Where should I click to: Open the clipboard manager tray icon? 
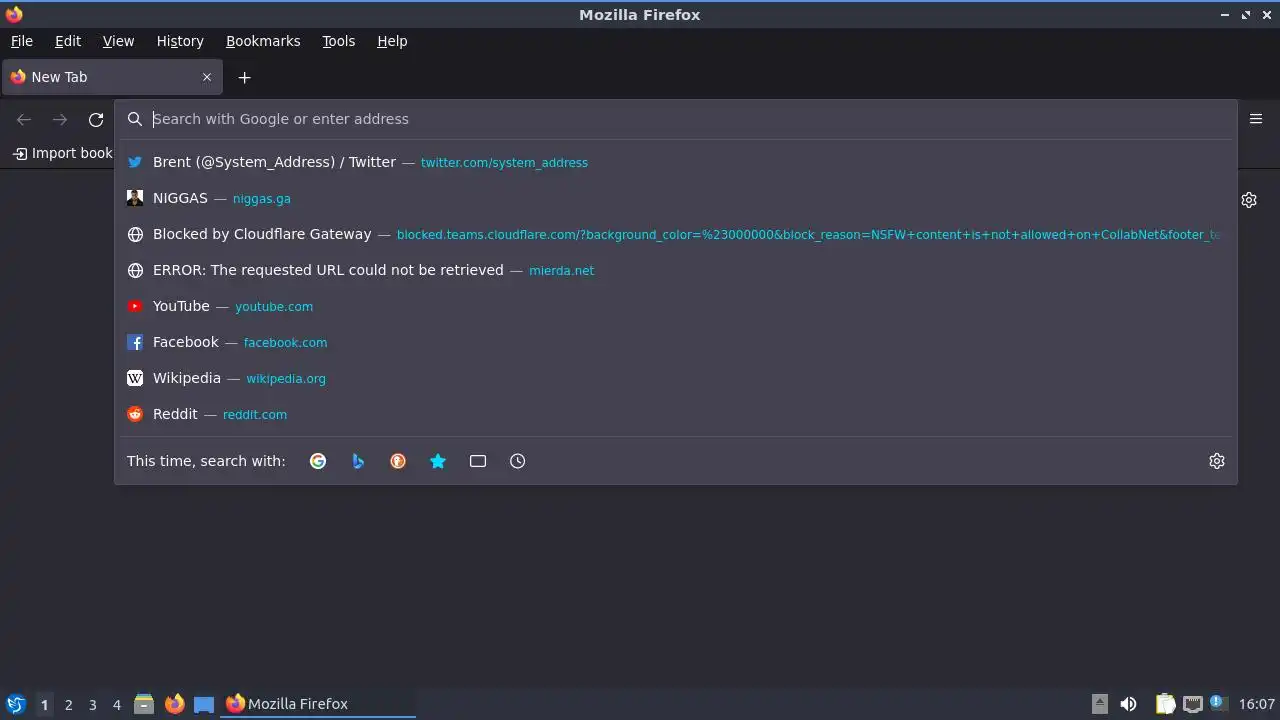coord(1165,704)
